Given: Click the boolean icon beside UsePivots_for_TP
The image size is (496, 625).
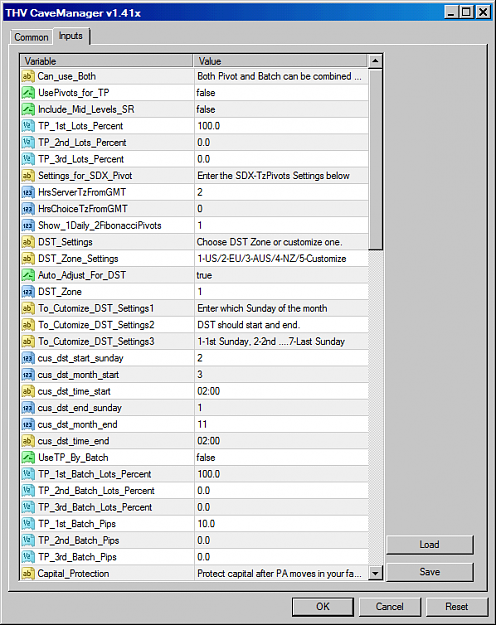Looking at the screenshot, I should tap(28, 93).
